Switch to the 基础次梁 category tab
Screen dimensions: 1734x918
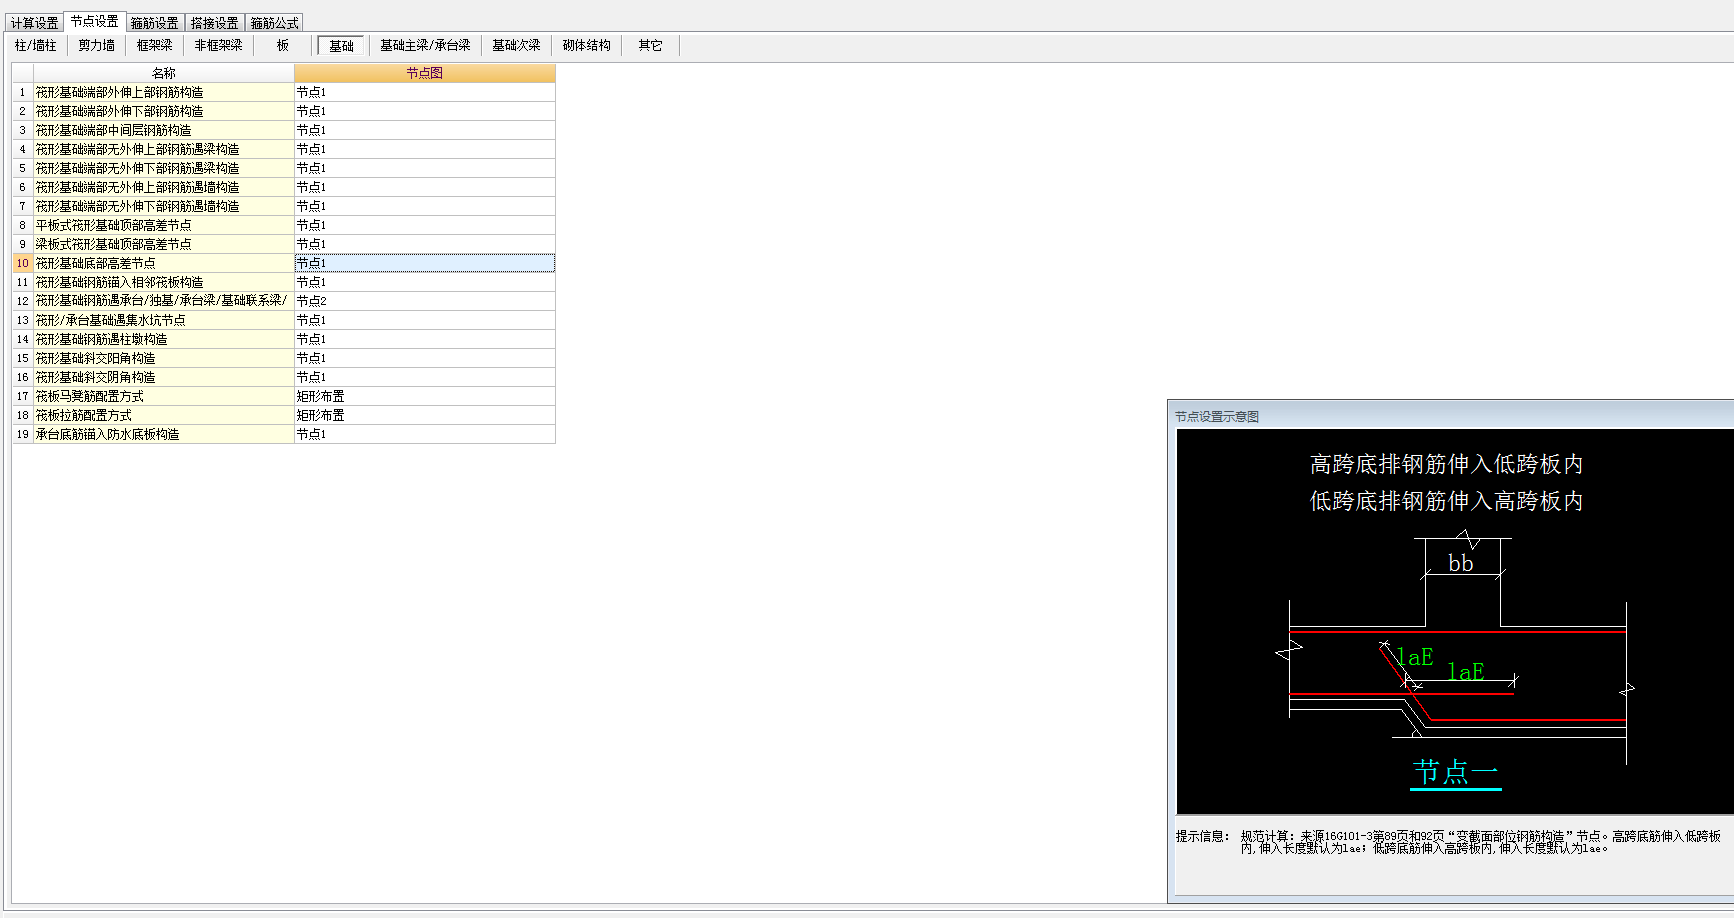click(x=516, y=45)
